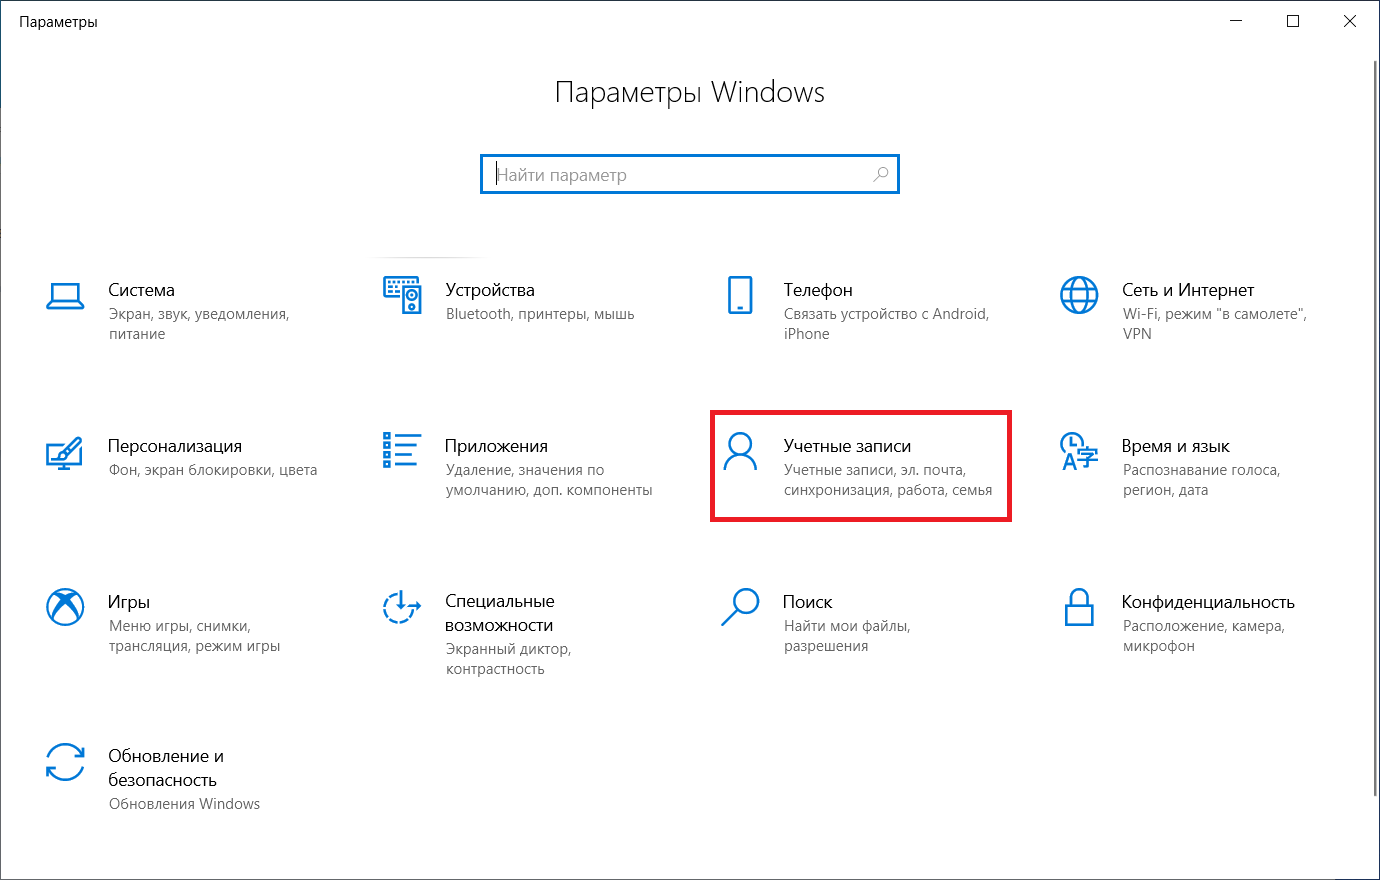Click the Время и язык clock icon
The height and width of the screenshot is (880, 1380).
point(1078,451)
